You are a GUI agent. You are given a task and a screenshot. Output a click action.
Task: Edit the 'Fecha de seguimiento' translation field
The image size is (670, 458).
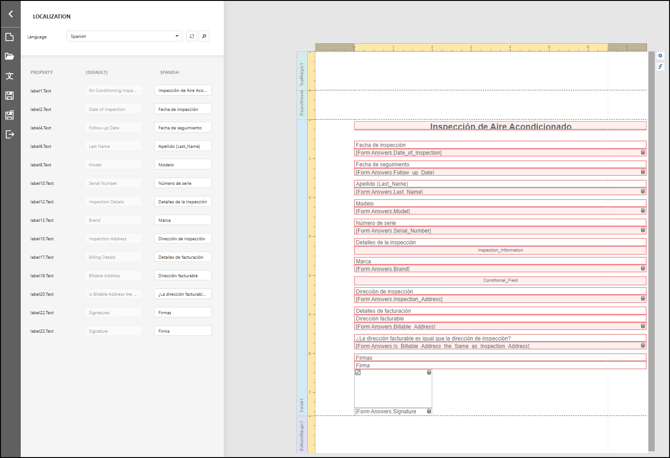tap(183, 128)
